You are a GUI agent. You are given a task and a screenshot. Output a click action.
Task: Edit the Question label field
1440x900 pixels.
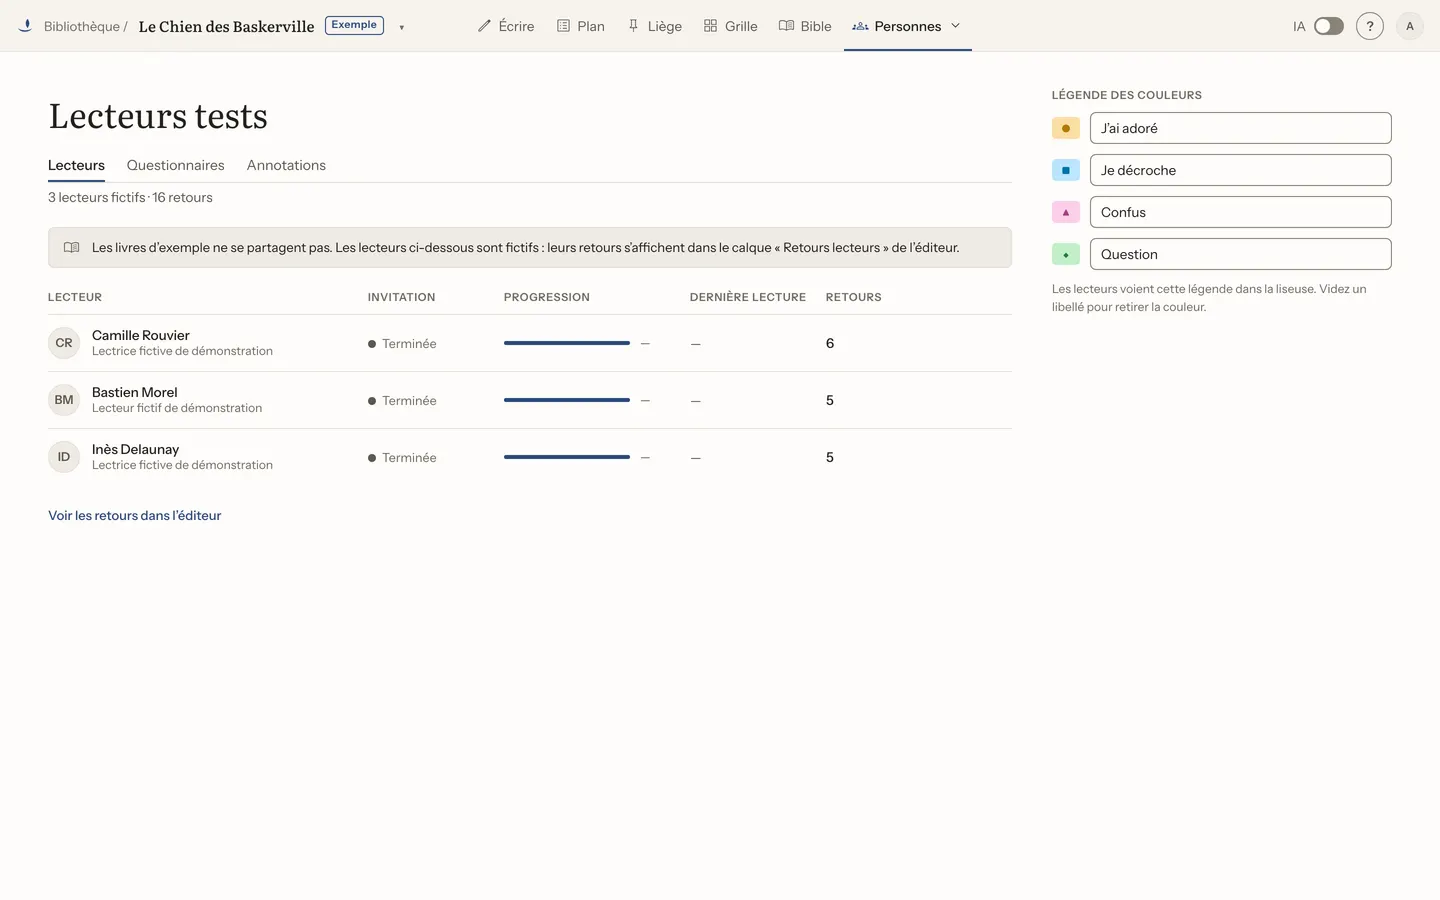pos(1240,254)
